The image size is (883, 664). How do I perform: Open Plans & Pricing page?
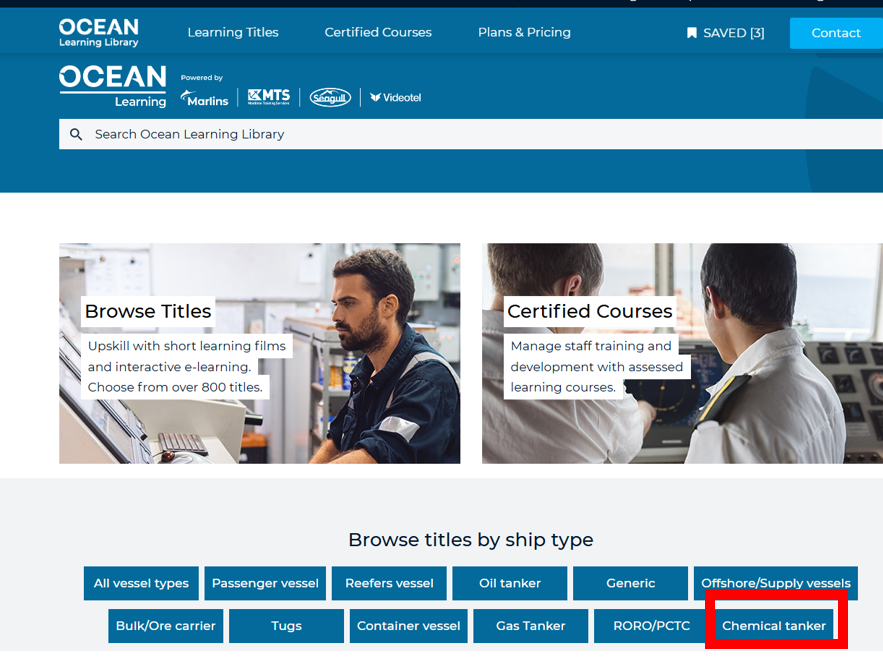523,31
